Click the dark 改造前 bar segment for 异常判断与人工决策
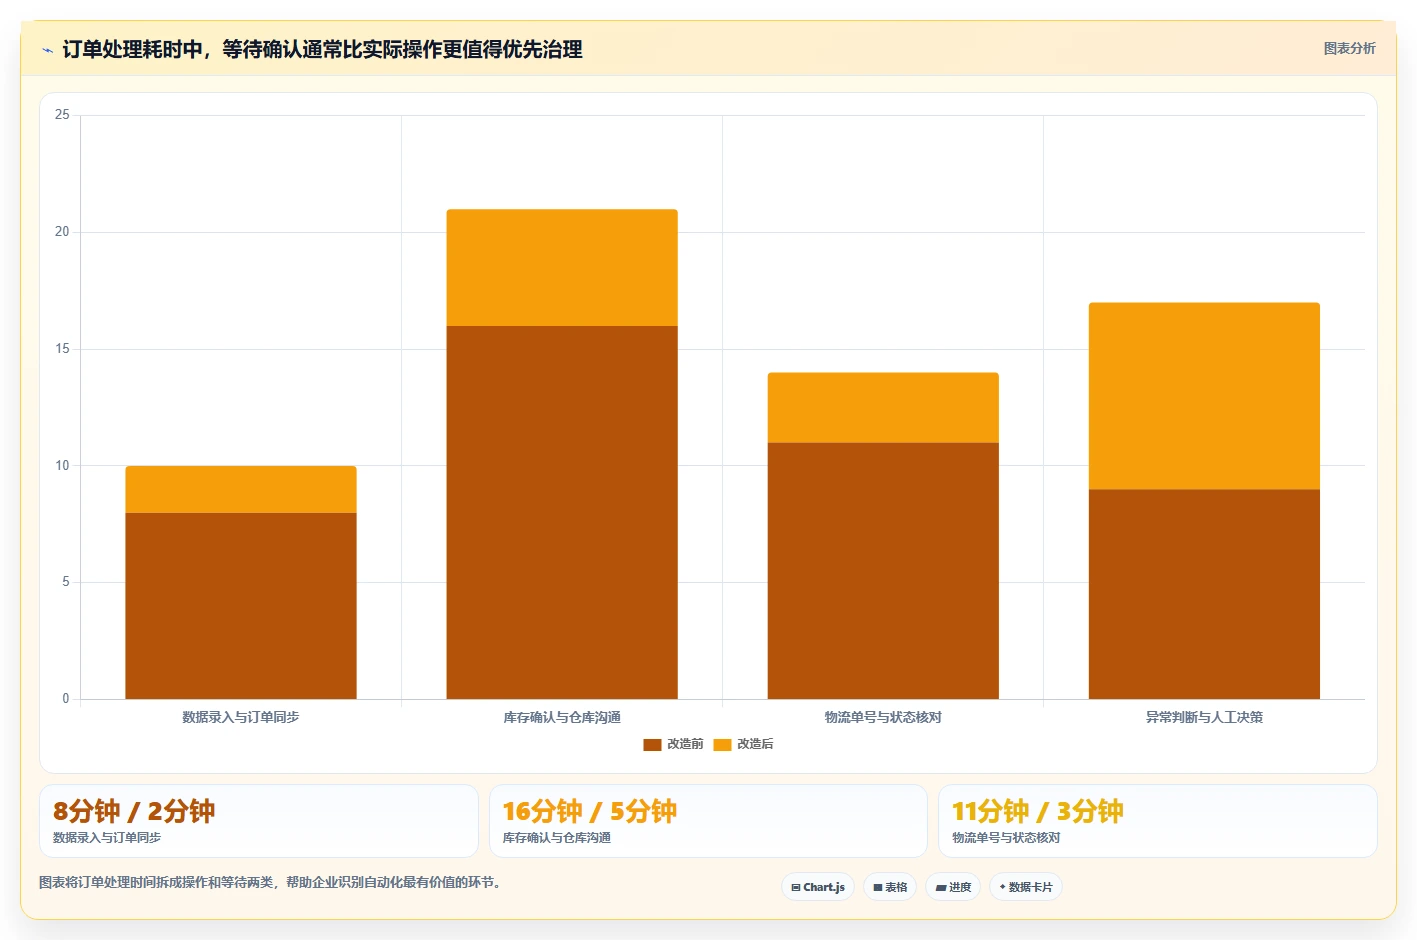 (x=1204, y=594)
